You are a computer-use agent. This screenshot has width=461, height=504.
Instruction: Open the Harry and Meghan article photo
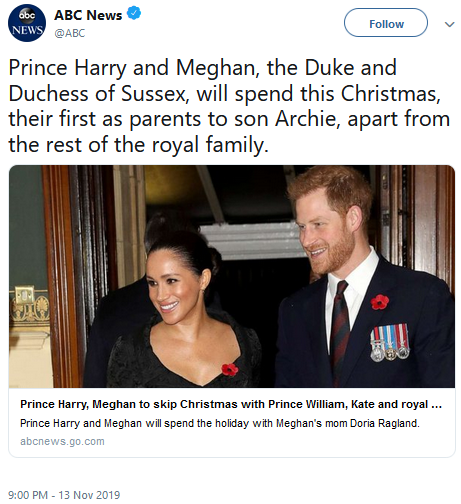(x=232, y=276)
